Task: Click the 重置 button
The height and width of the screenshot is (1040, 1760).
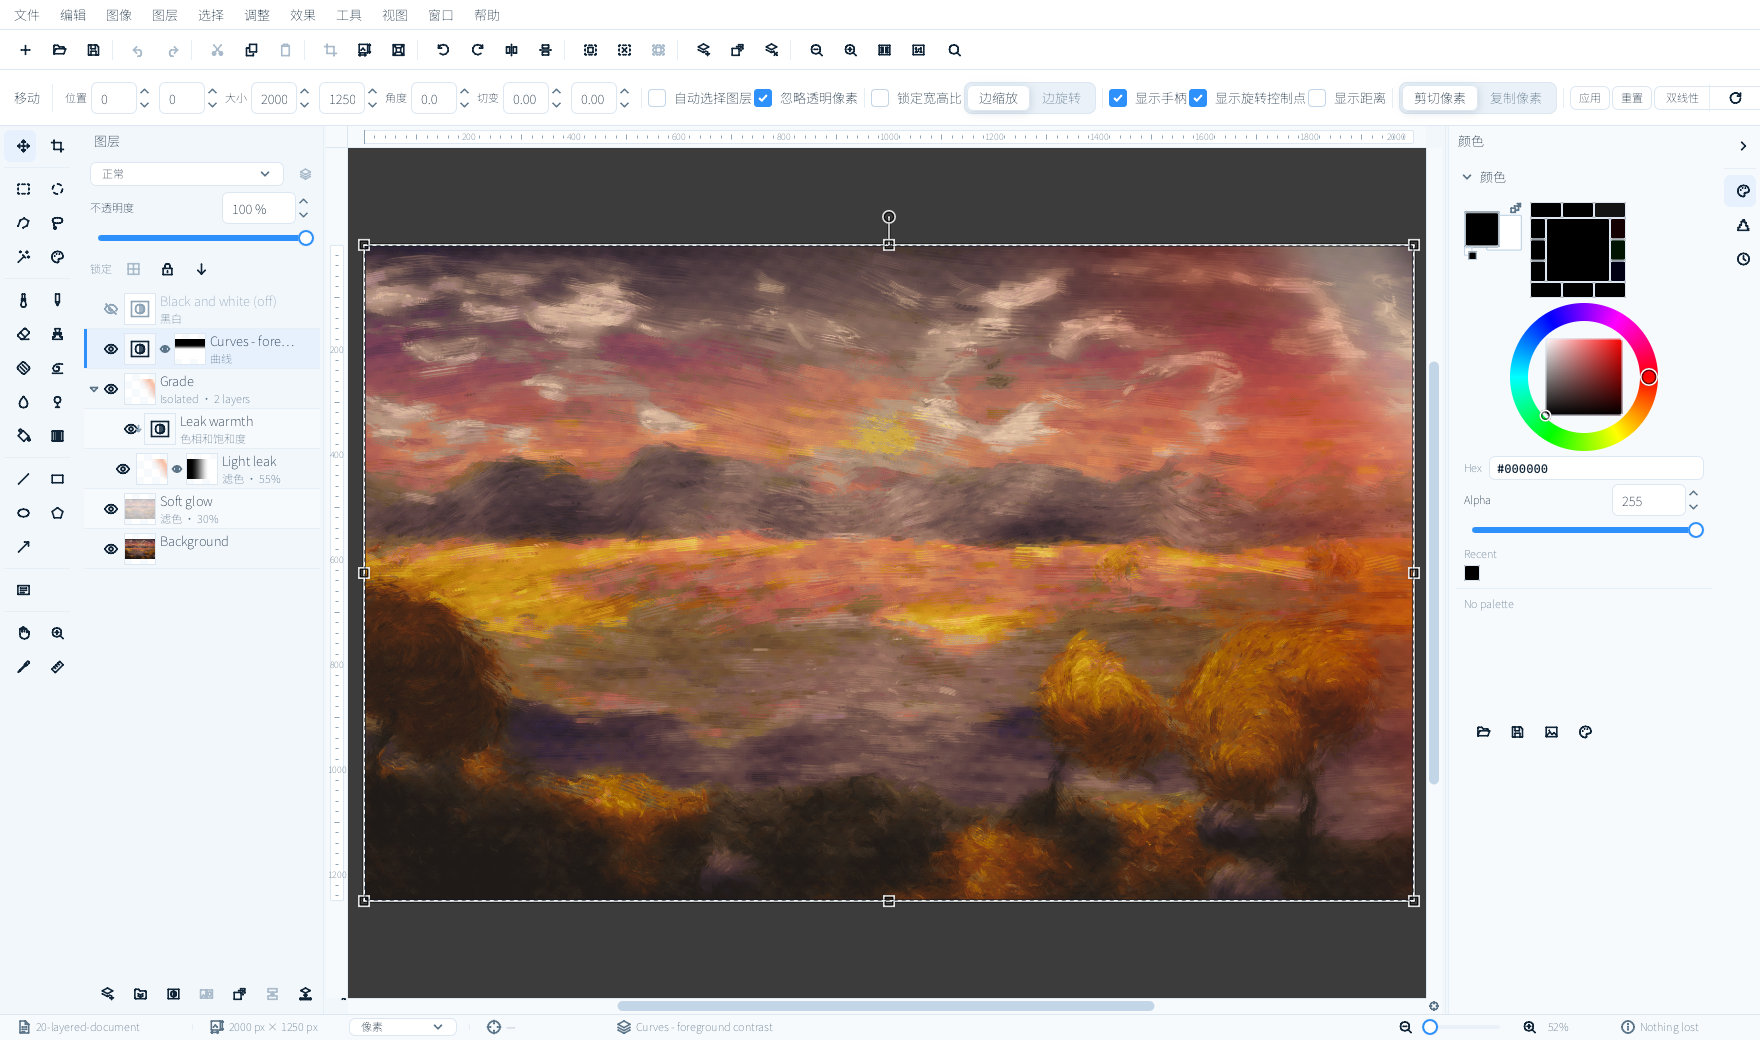Action: click(1632, 98)
